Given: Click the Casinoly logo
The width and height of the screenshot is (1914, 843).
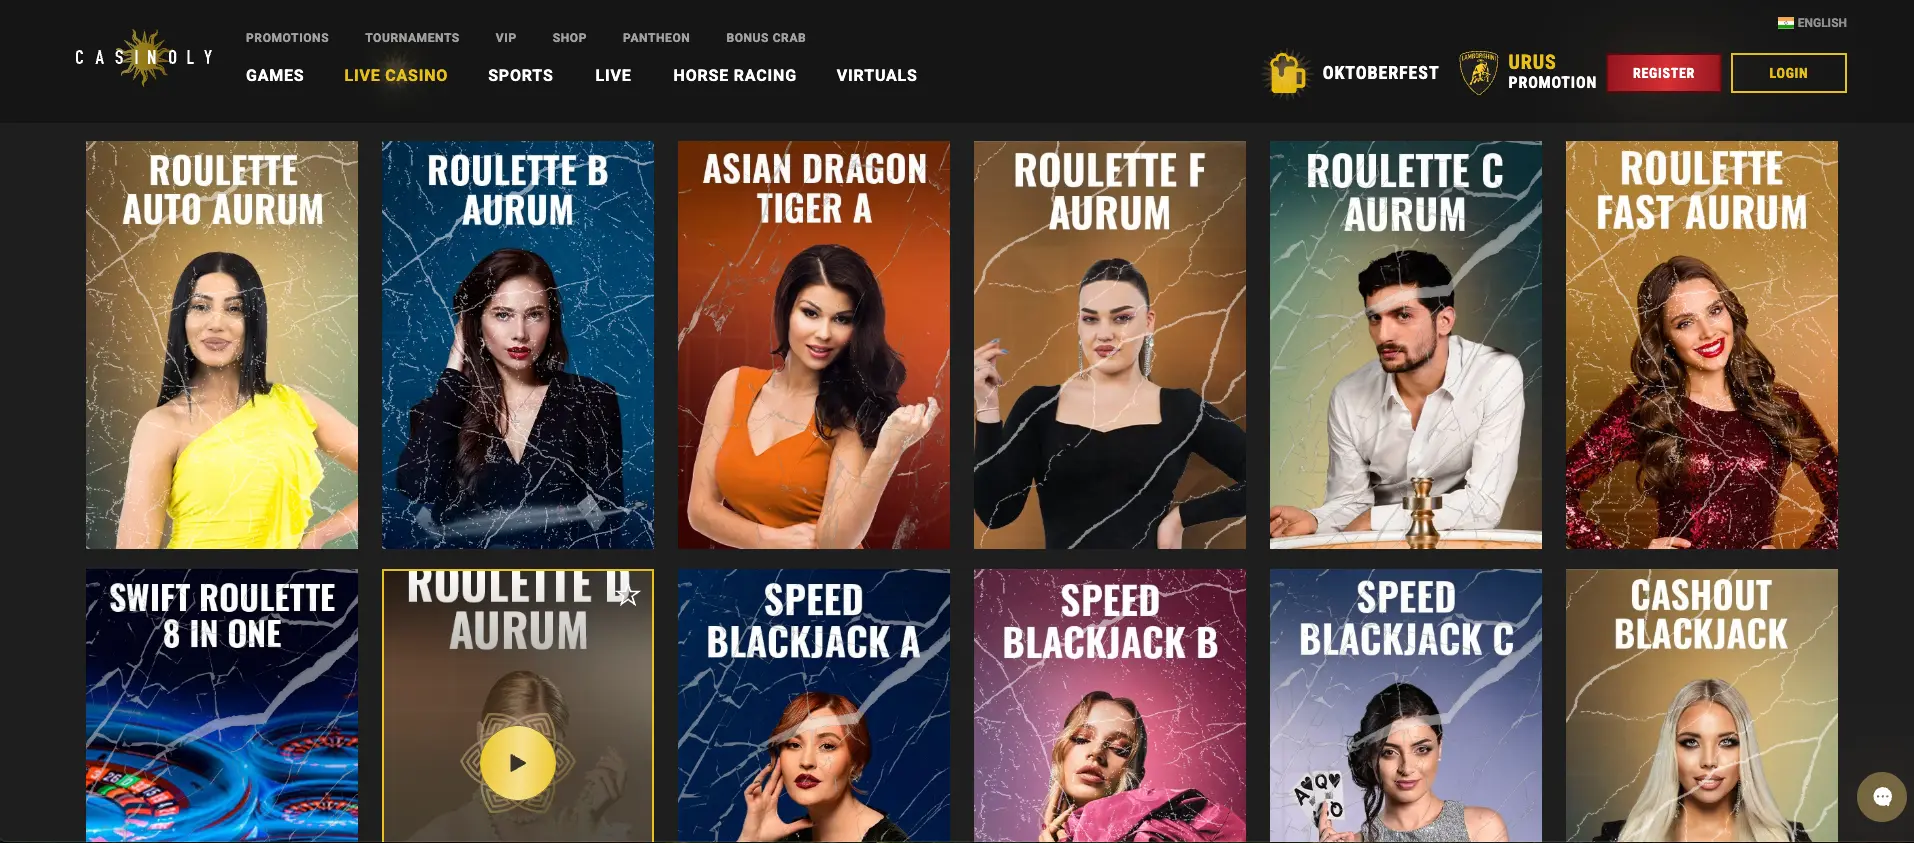Looking at the screenshot, I should [x=145, y=57].
